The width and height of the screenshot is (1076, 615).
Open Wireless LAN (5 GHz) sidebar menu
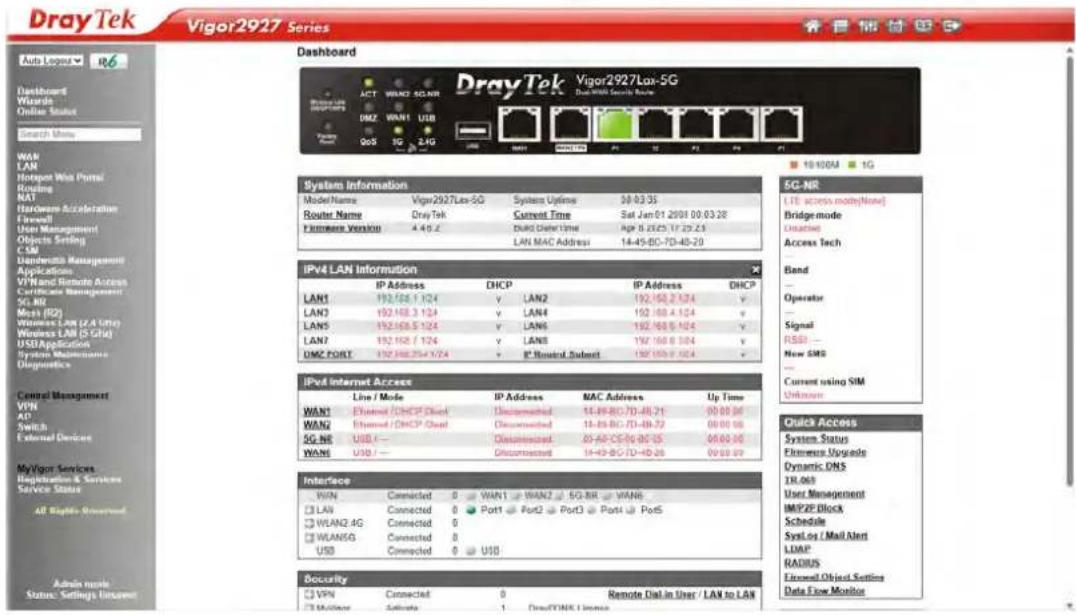pos(65,334)
